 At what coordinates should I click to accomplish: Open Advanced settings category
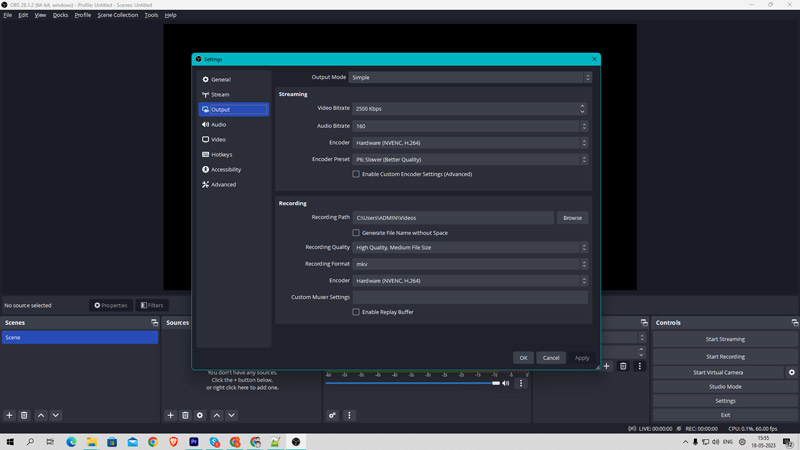tap(233, 185)
